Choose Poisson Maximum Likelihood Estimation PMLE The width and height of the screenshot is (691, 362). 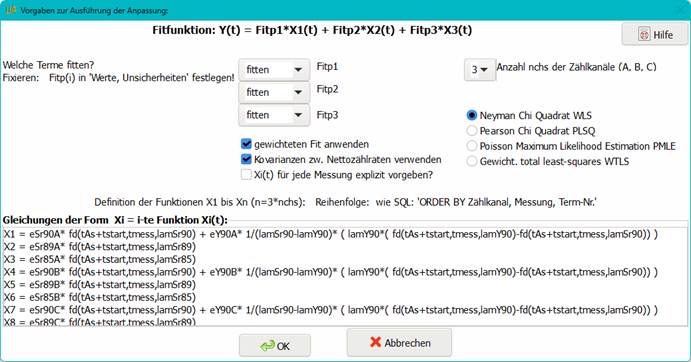472,146
